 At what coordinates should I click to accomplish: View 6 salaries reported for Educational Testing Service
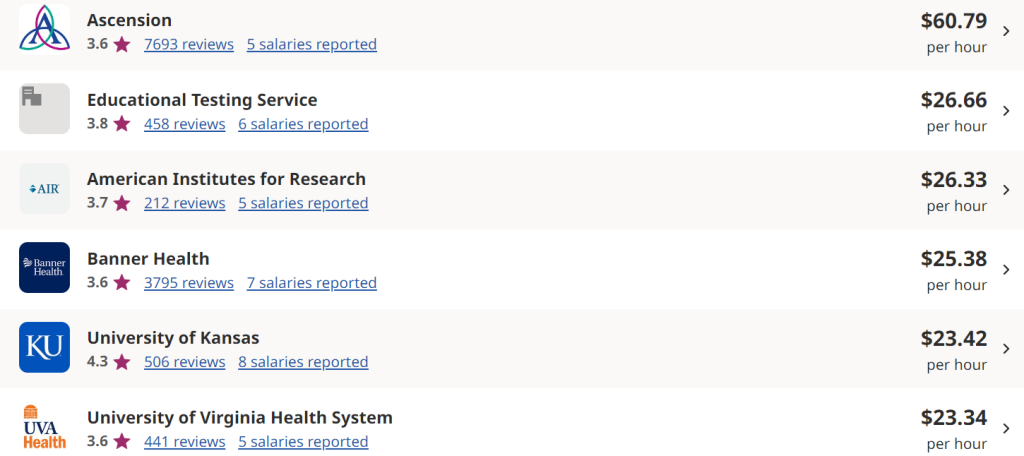click(x=303, y=124)
